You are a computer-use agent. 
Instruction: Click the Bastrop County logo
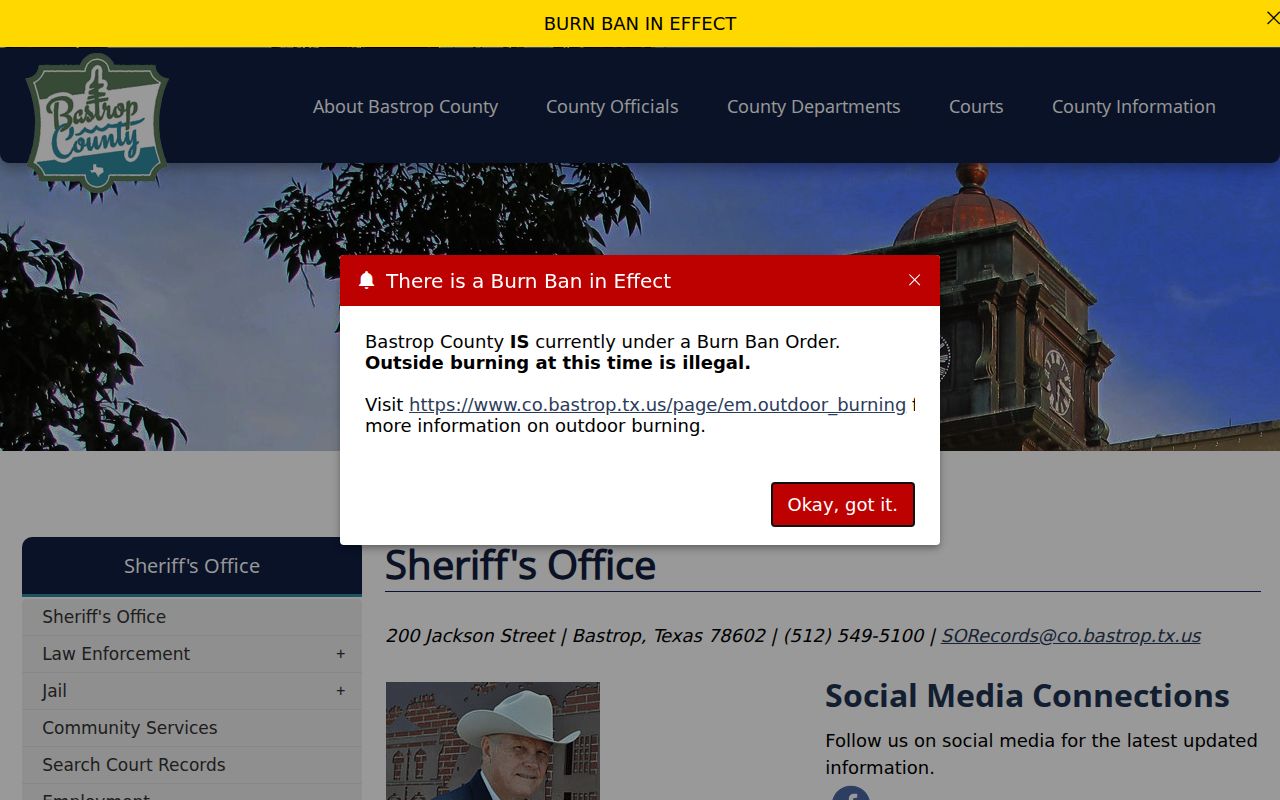[97, 124]
